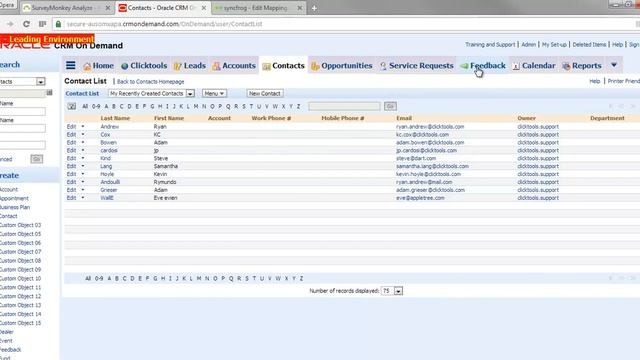
Task: Click the secure padlock icon in address bar
Action: point(58,24)
